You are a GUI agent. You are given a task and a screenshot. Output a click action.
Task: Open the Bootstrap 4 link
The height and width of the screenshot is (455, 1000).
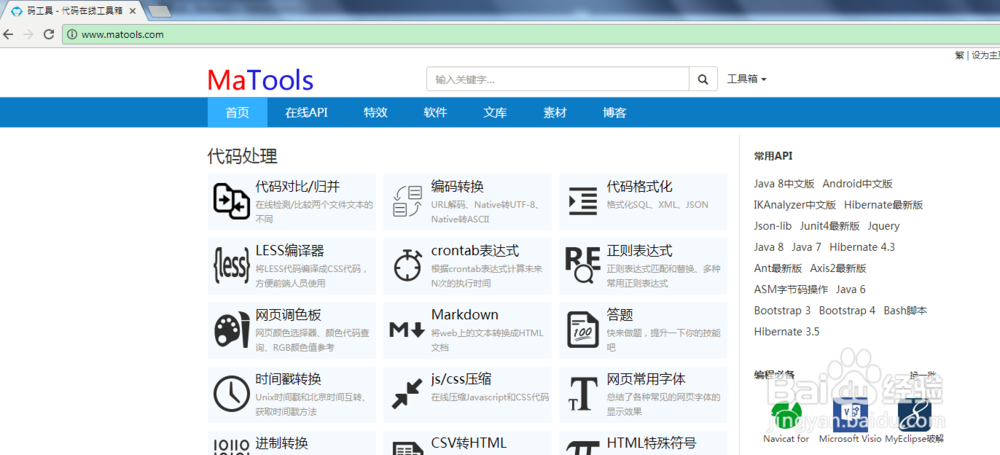(847, 311)
